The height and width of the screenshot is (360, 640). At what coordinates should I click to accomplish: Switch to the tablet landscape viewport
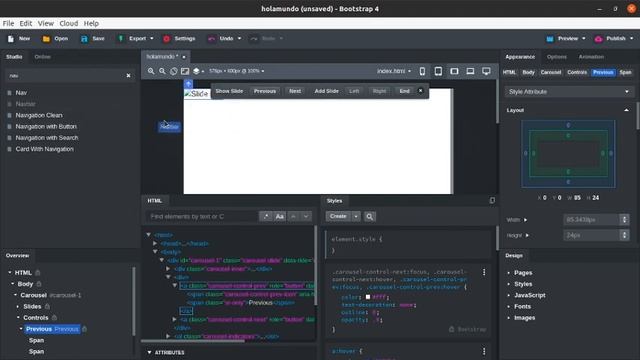(x=454, y=71)
